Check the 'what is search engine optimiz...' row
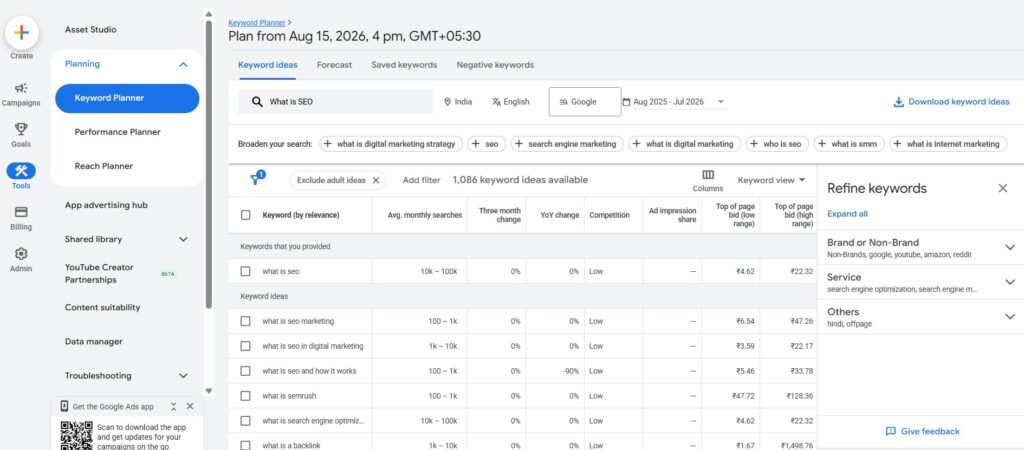Image resolution: width=1024 pixels, height=450 pixels. click(246, 421)
